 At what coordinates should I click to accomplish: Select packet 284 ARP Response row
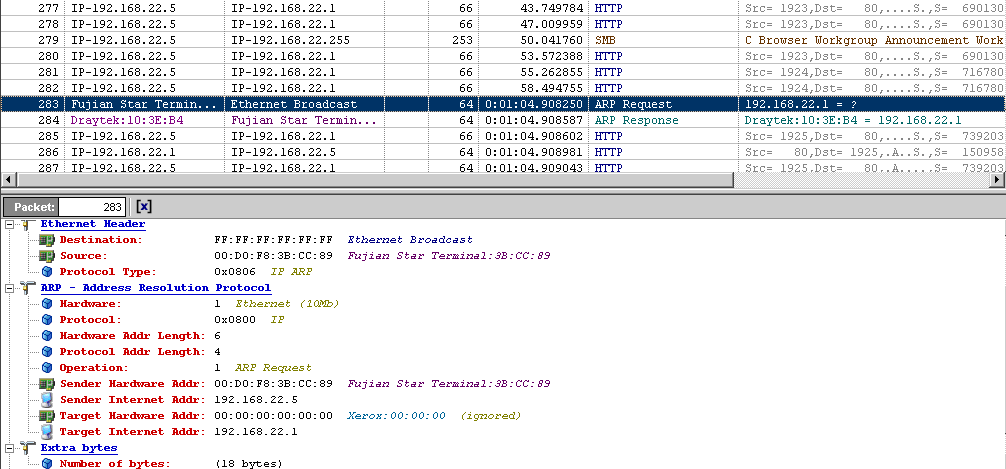tap(503, 120)
